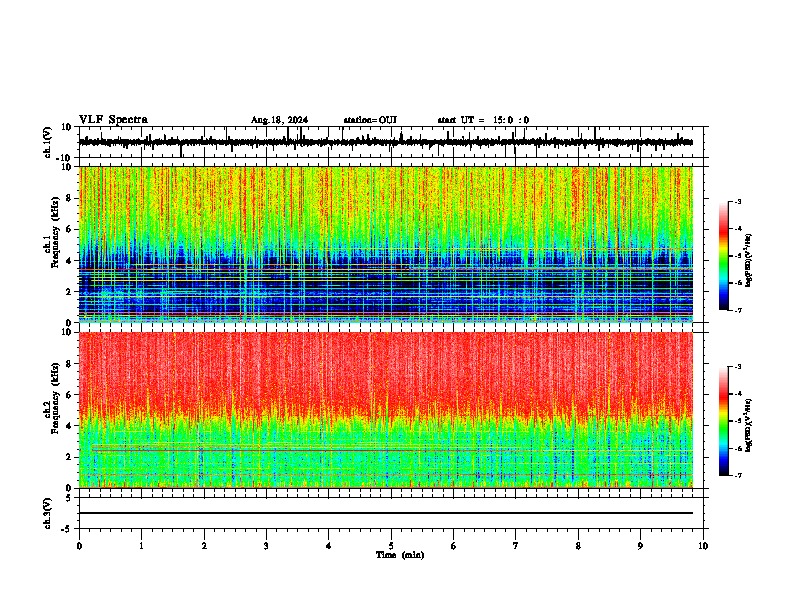Click time axis tick label "7"
This screenshot has height=612, width=792.
click(x=516, y=546)
